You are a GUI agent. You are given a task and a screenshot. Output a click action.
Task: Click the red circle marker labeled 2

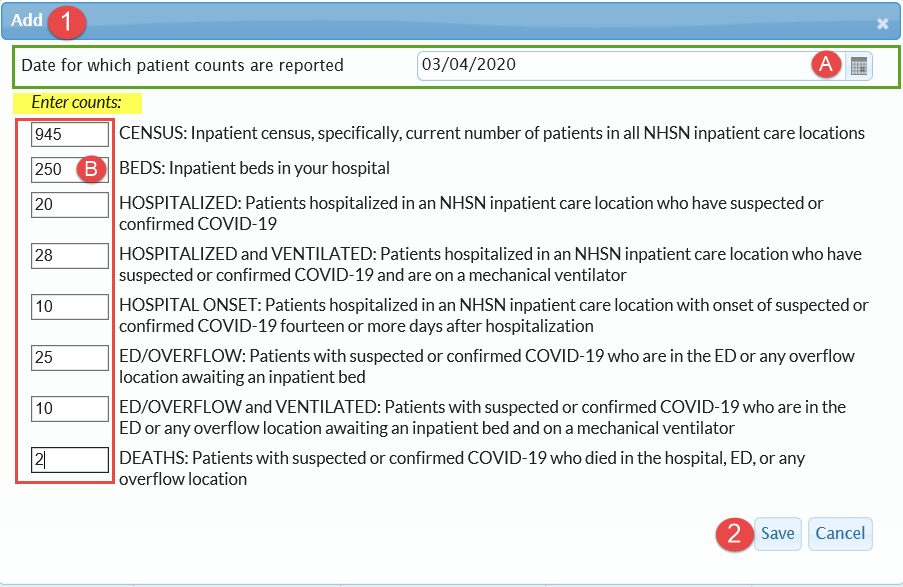[735, 534]
